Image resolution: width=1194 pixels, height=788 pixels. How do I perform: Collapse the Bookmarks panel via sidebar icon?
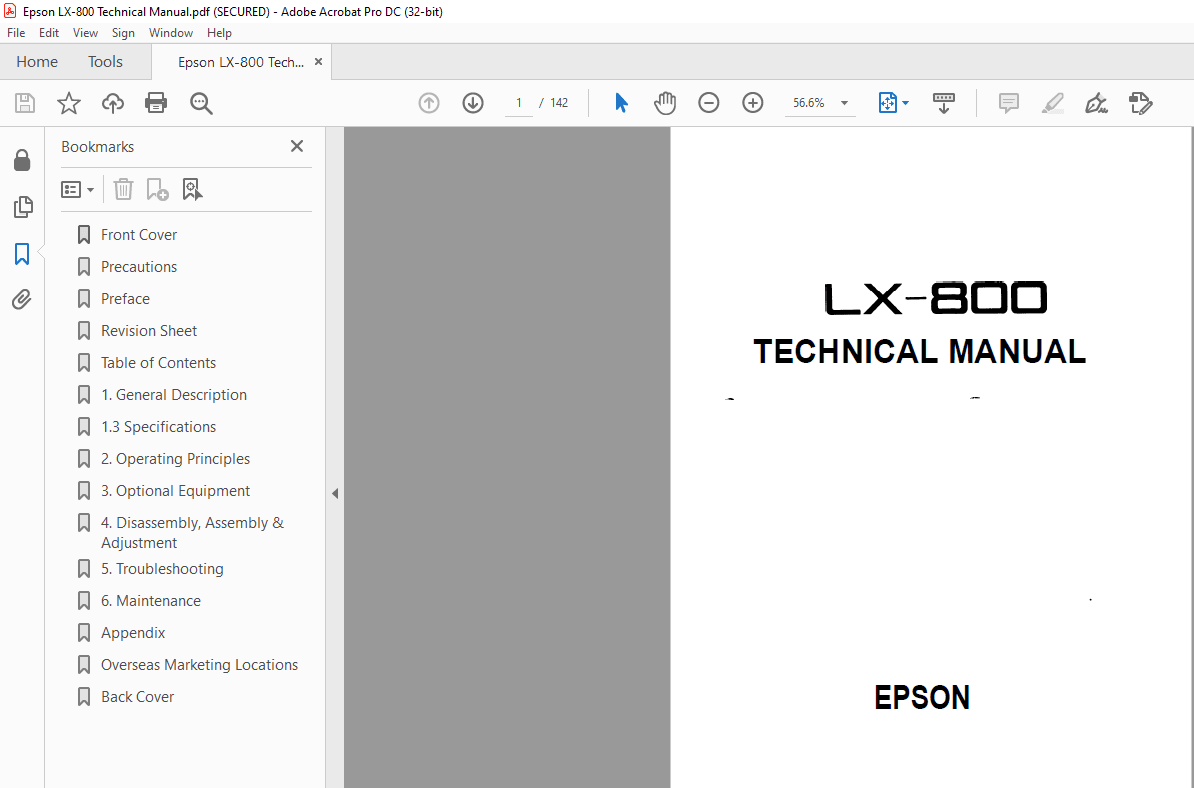tap(22, 254)
